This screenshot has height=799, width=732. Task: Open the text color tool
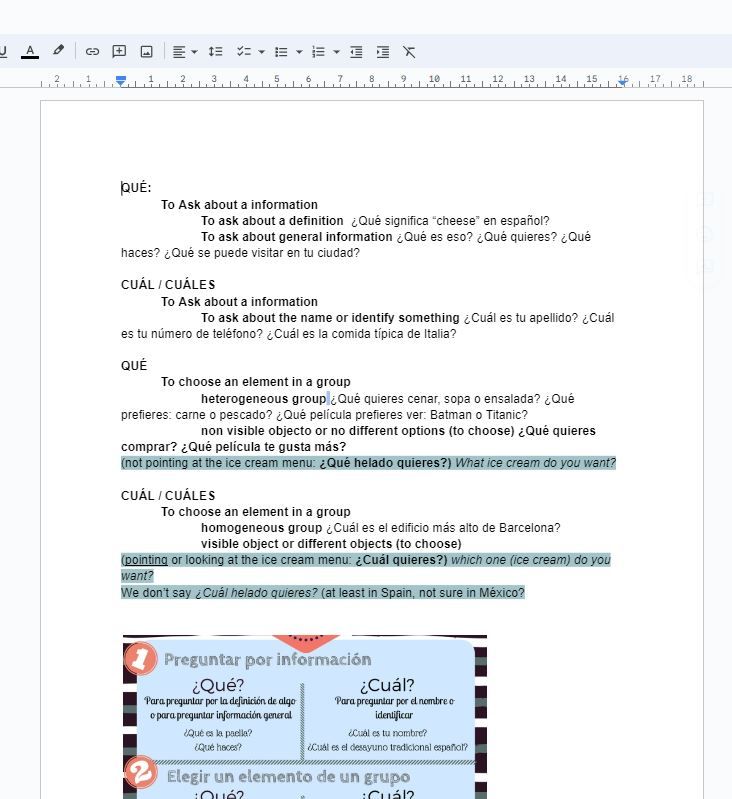[30, 51]
